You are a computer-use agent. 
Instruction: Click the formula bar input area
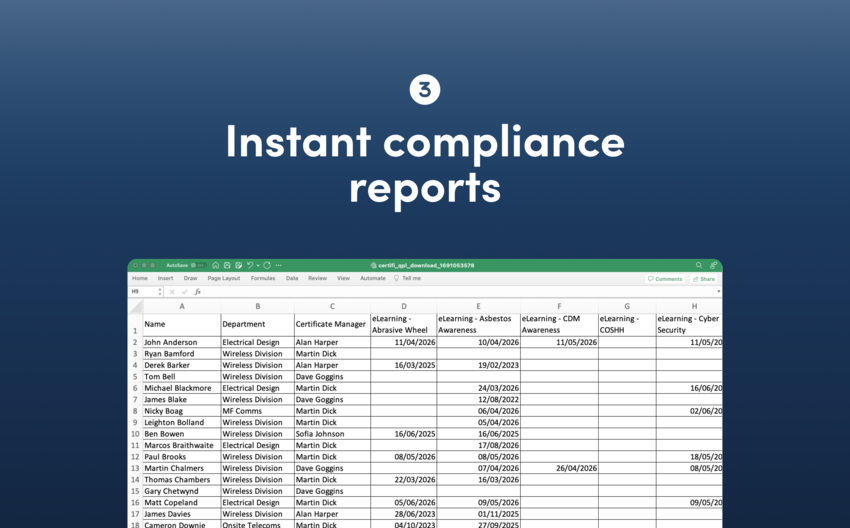coord(460,292)
